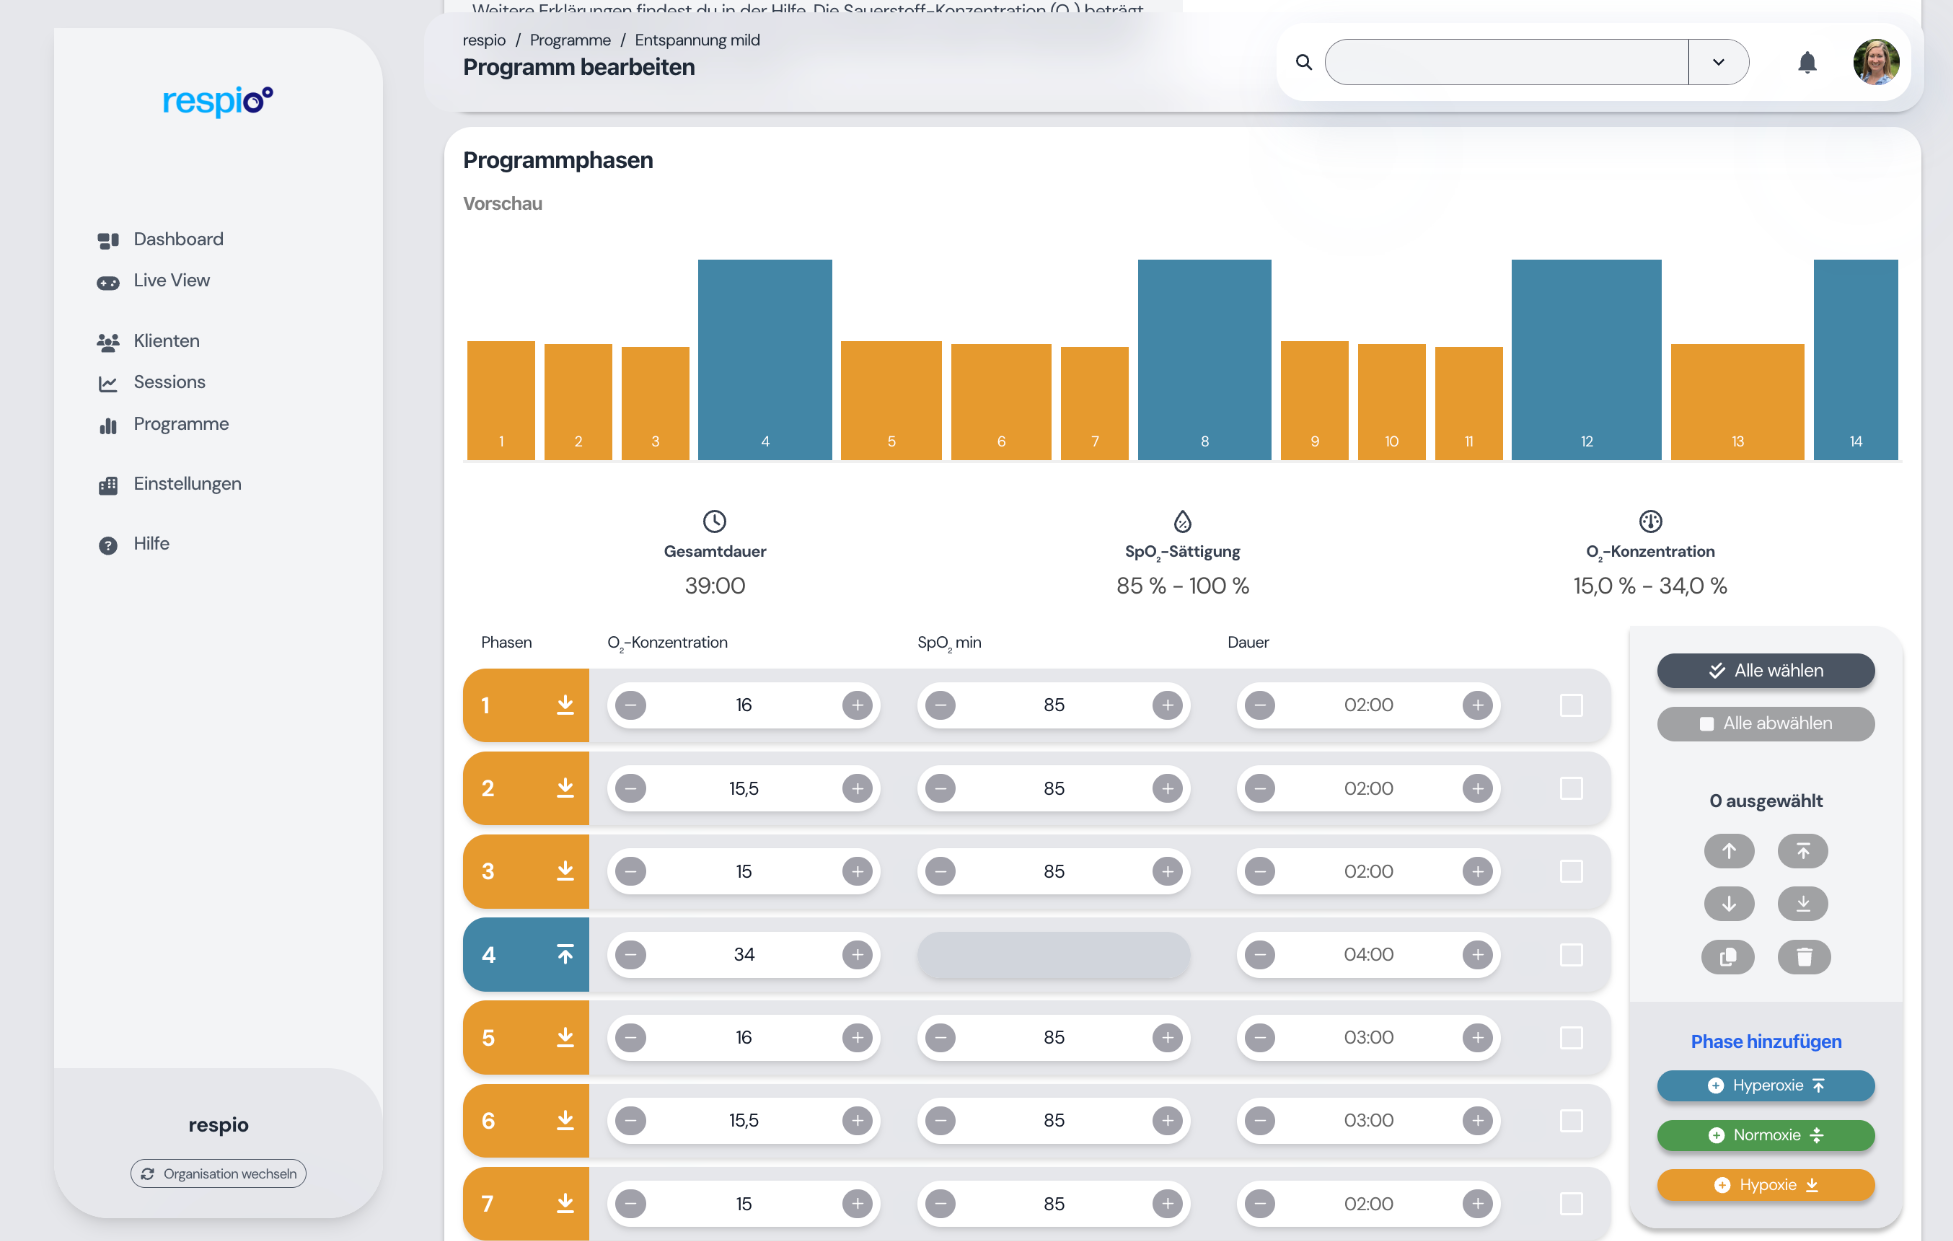
Task: Go to Klienten in the sidebar
Action: (x=166, y=341)
